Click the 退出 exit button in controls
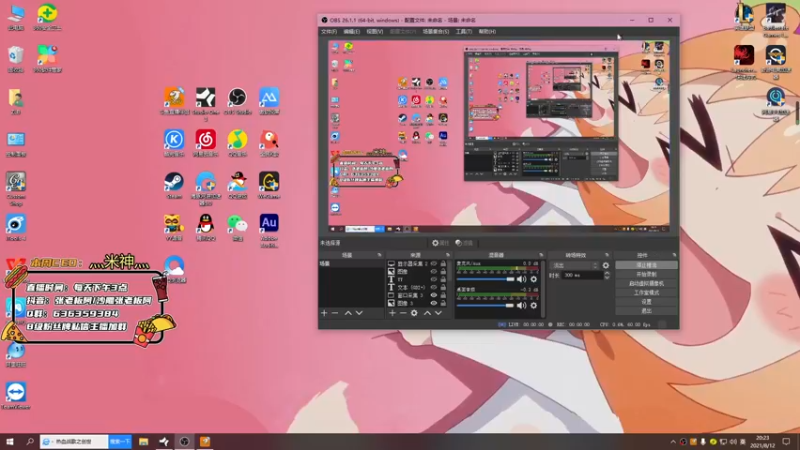Image resolution: width=800 pixels, height=450 pixels. pos(646,311)
